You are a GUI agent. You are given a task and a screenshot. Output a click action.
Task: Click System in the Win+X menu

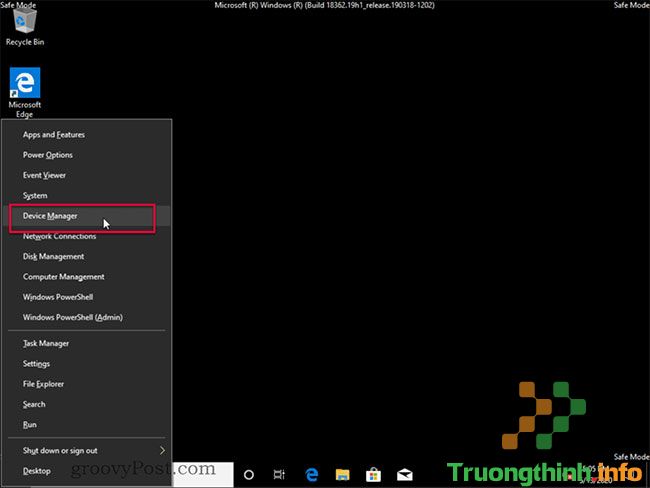pos(87,196)
